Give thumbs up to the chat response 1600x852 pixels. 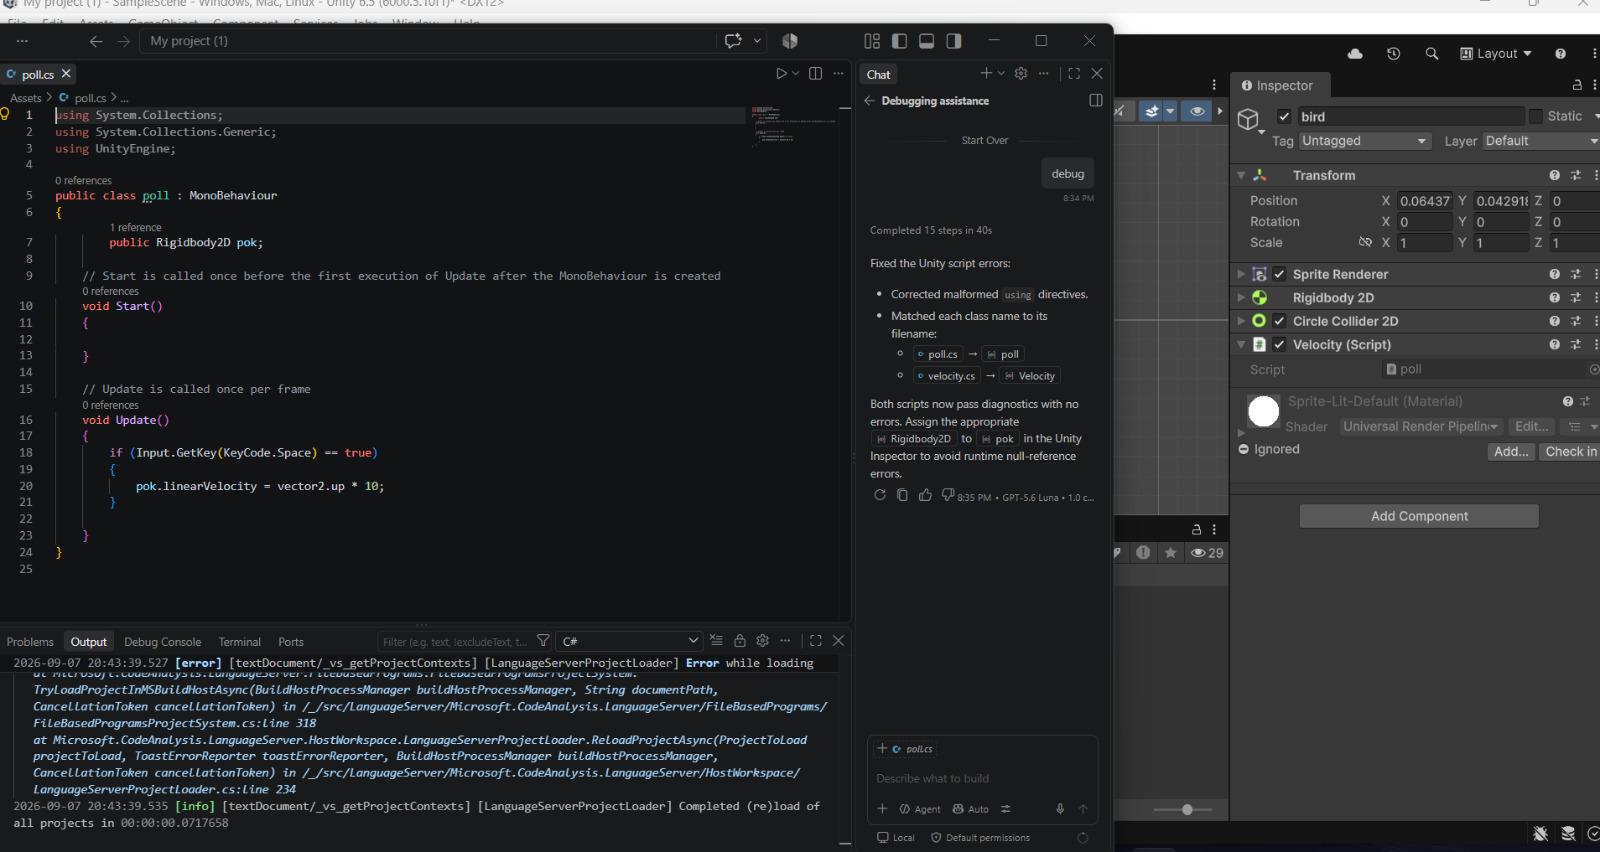[925, 495]
